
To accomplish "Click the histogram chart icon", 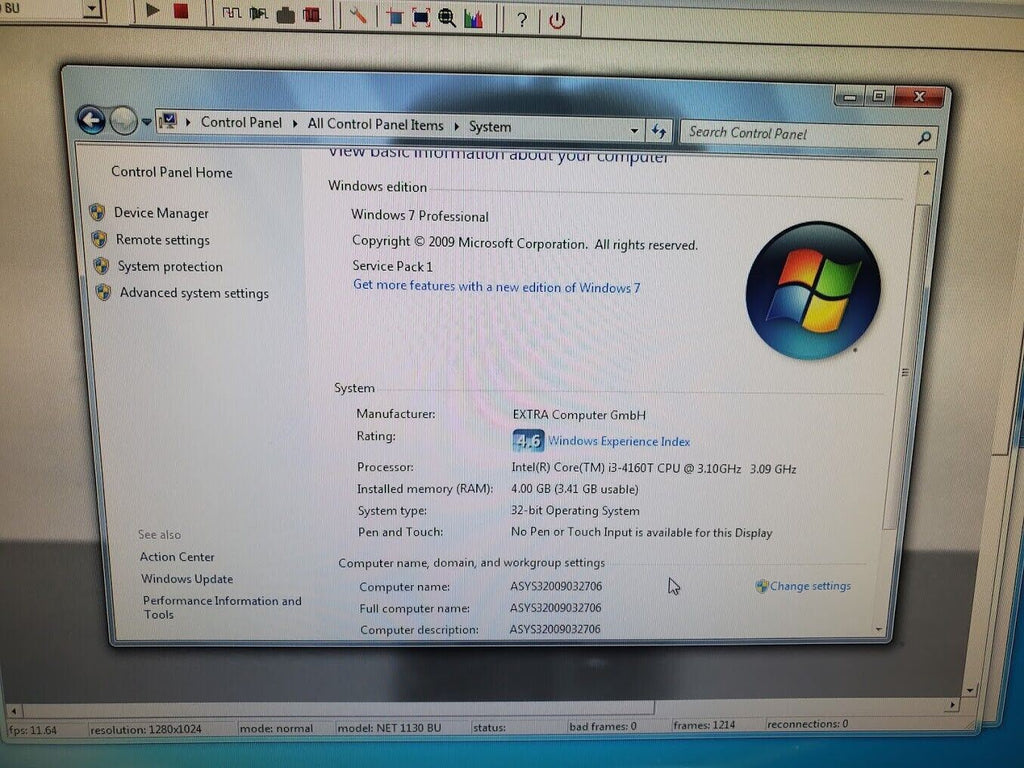I will 473,18.
